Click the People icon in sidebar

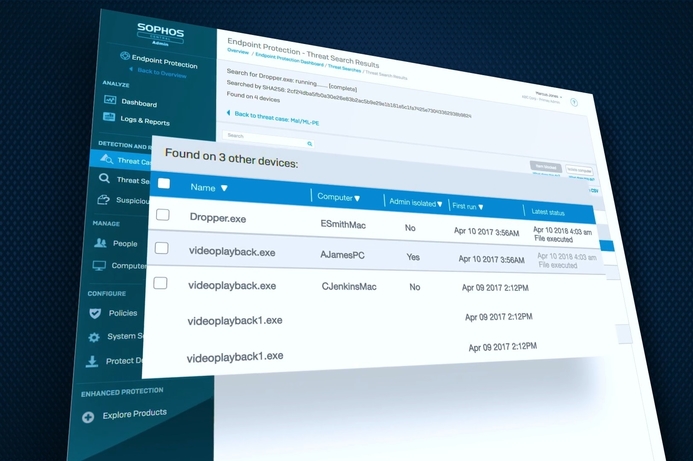point(100,243)
